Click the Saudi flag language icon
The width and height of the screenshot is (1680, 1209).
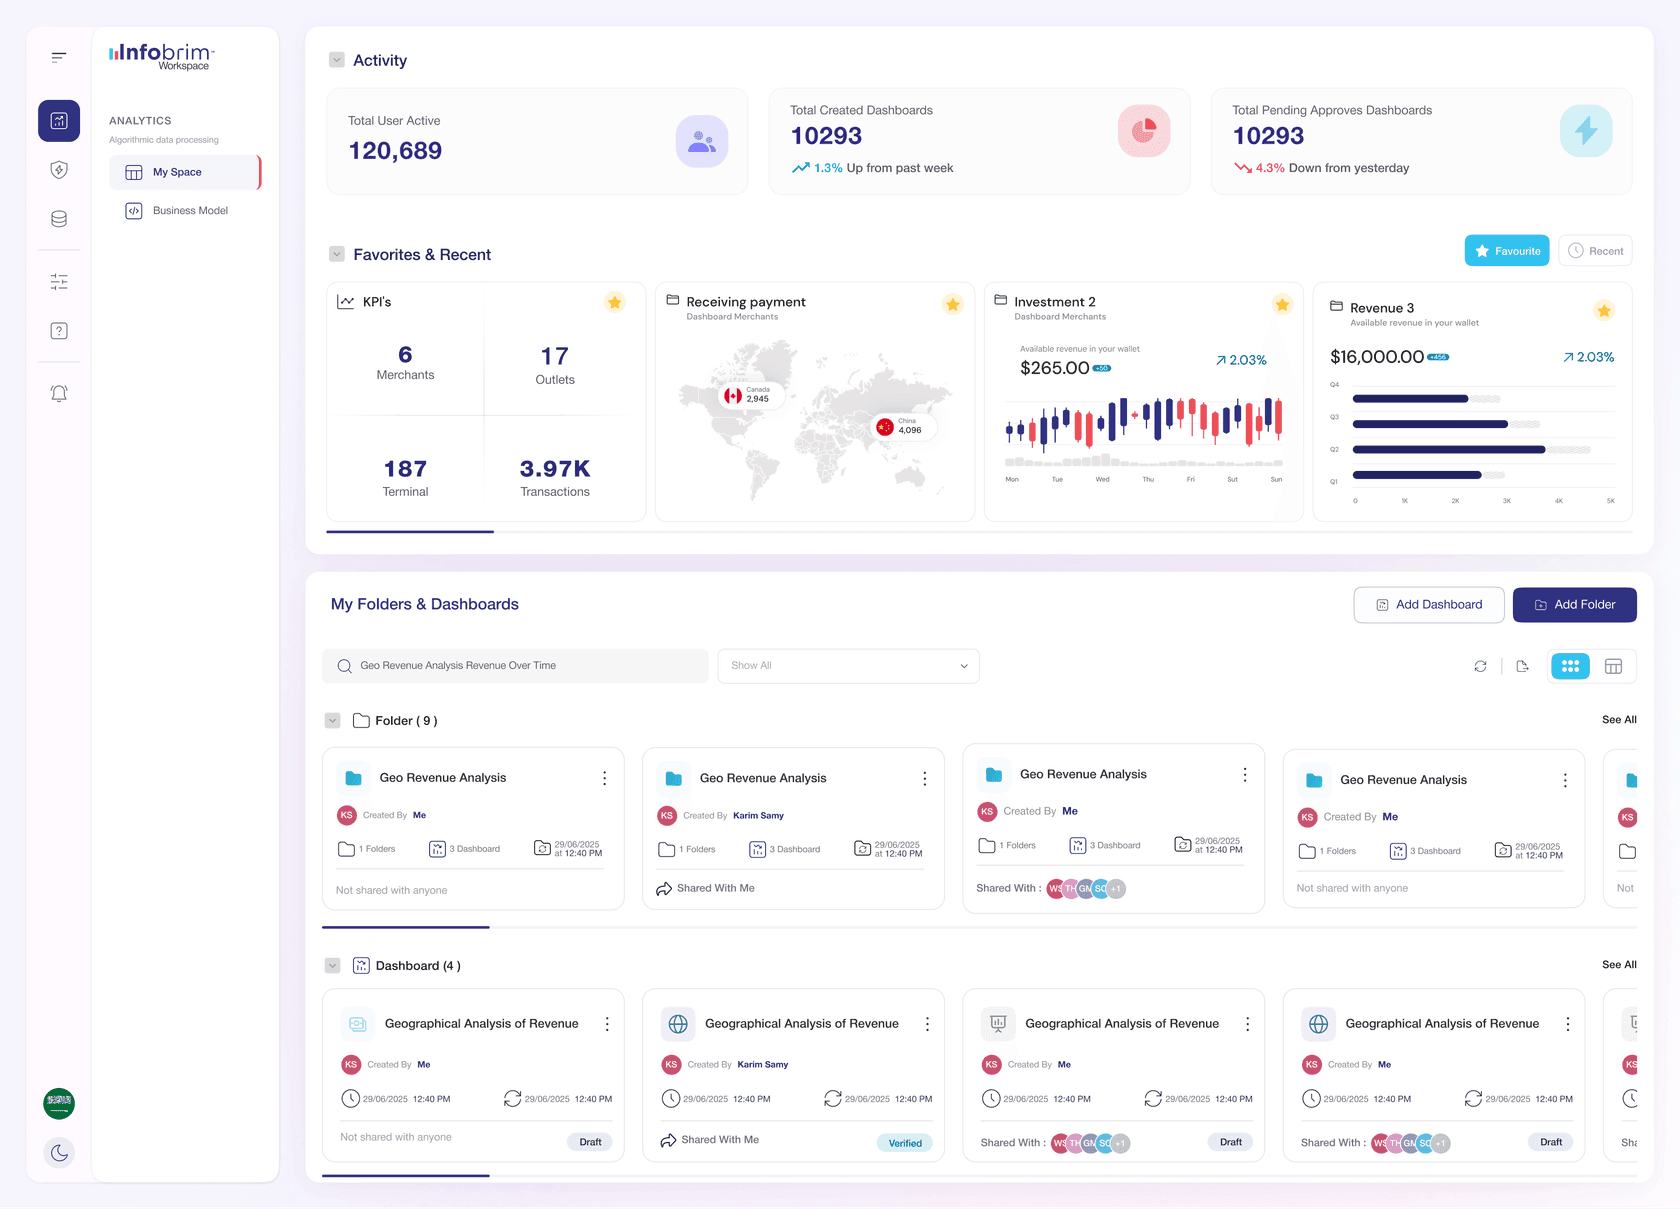(x=59, y=1104)
